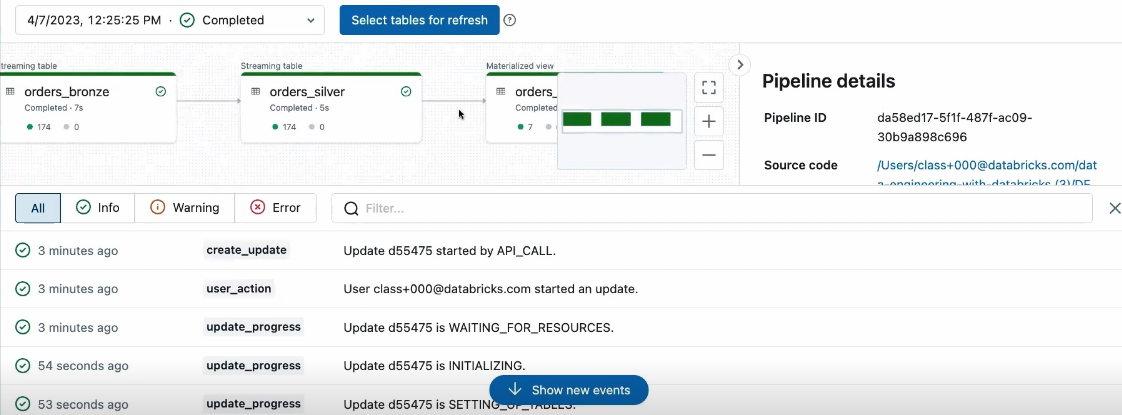Click the event log Filter text field
This screenshot has width=1122, height=415.
712,208
